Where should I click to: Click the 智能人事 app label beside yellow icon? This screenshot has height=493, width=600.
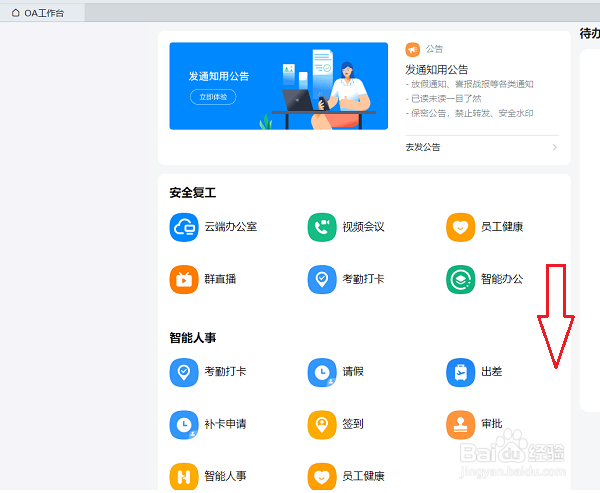[225, 476]
